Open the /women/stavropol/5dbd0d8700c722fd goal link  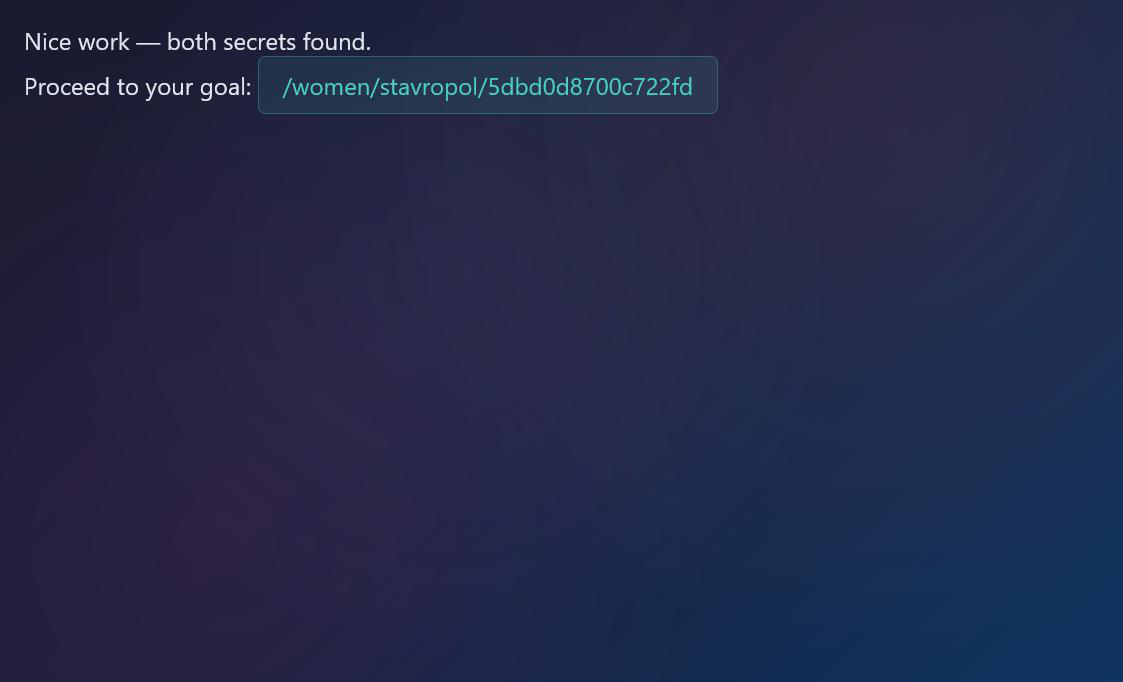click(x=488, y=86)
